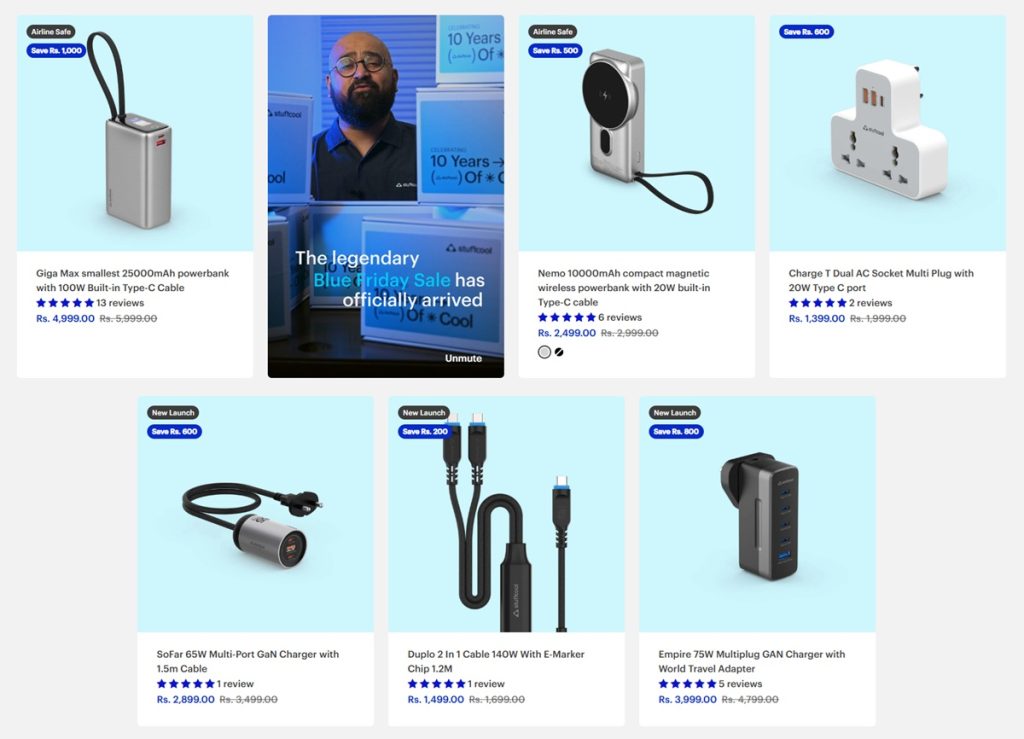
Task: Open the Empire 75W charger product image
Action: 757,514
